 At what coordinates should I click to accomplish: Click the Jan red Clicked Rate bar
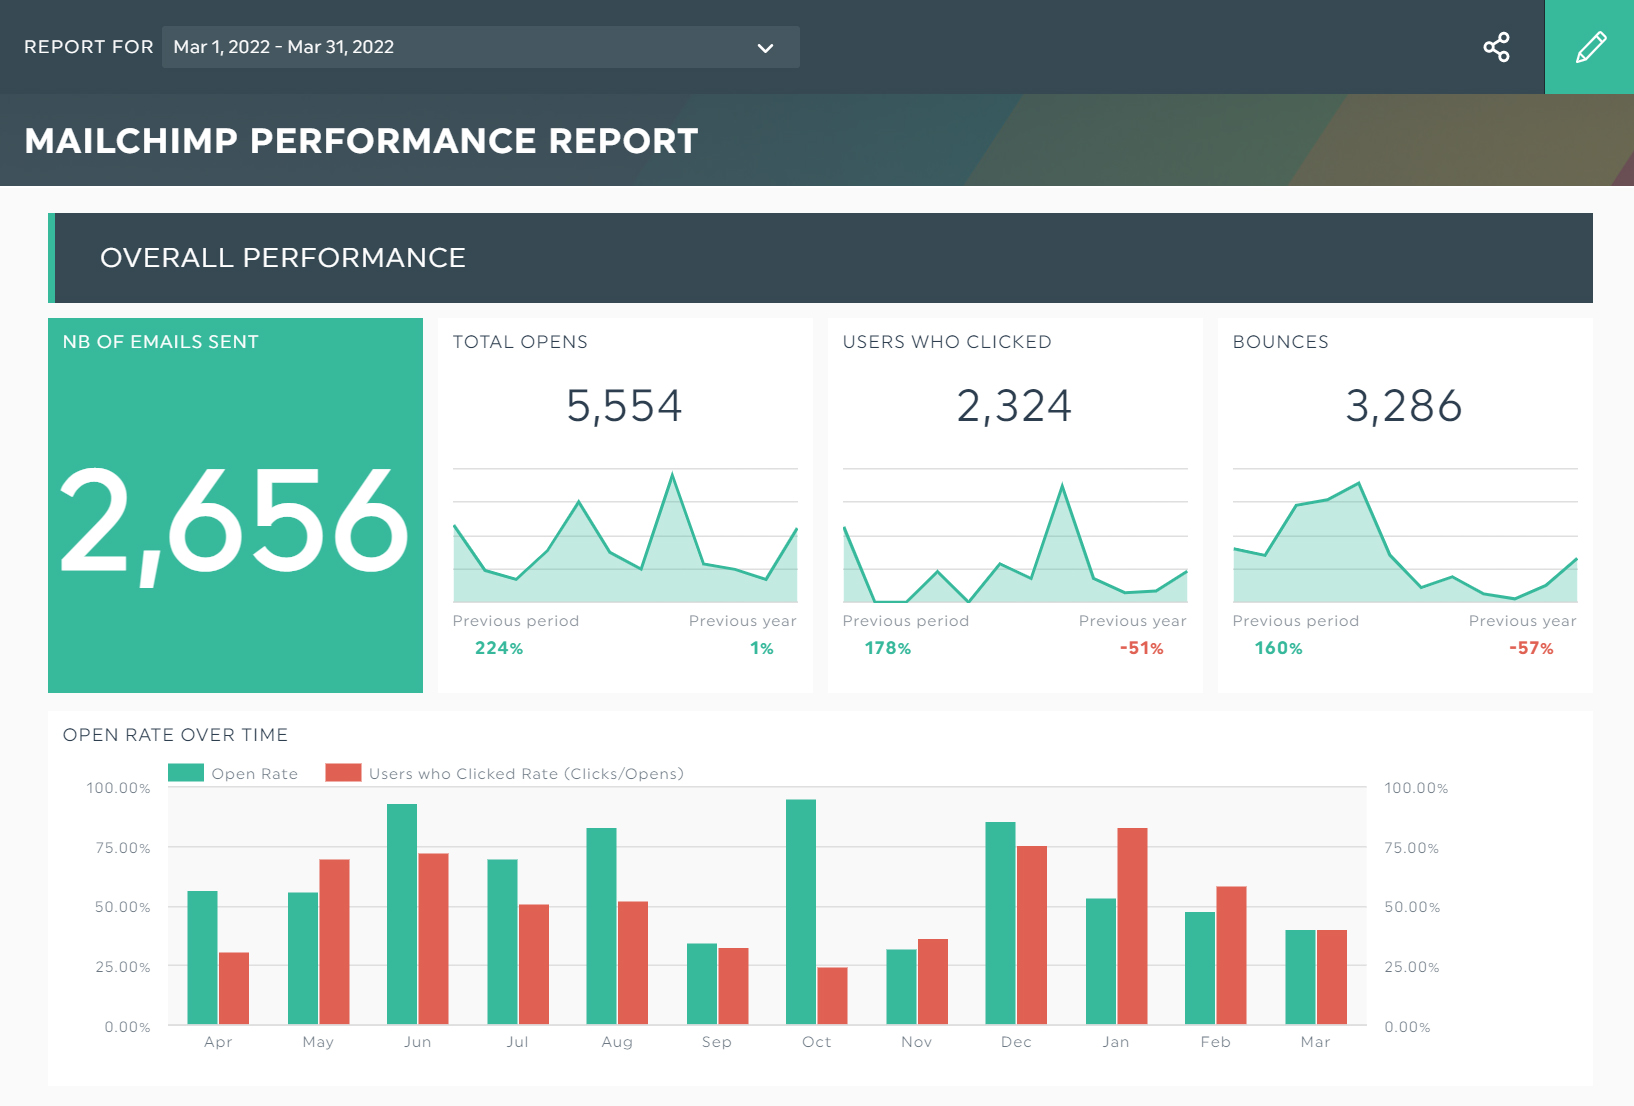click(x=1132, y=925)
